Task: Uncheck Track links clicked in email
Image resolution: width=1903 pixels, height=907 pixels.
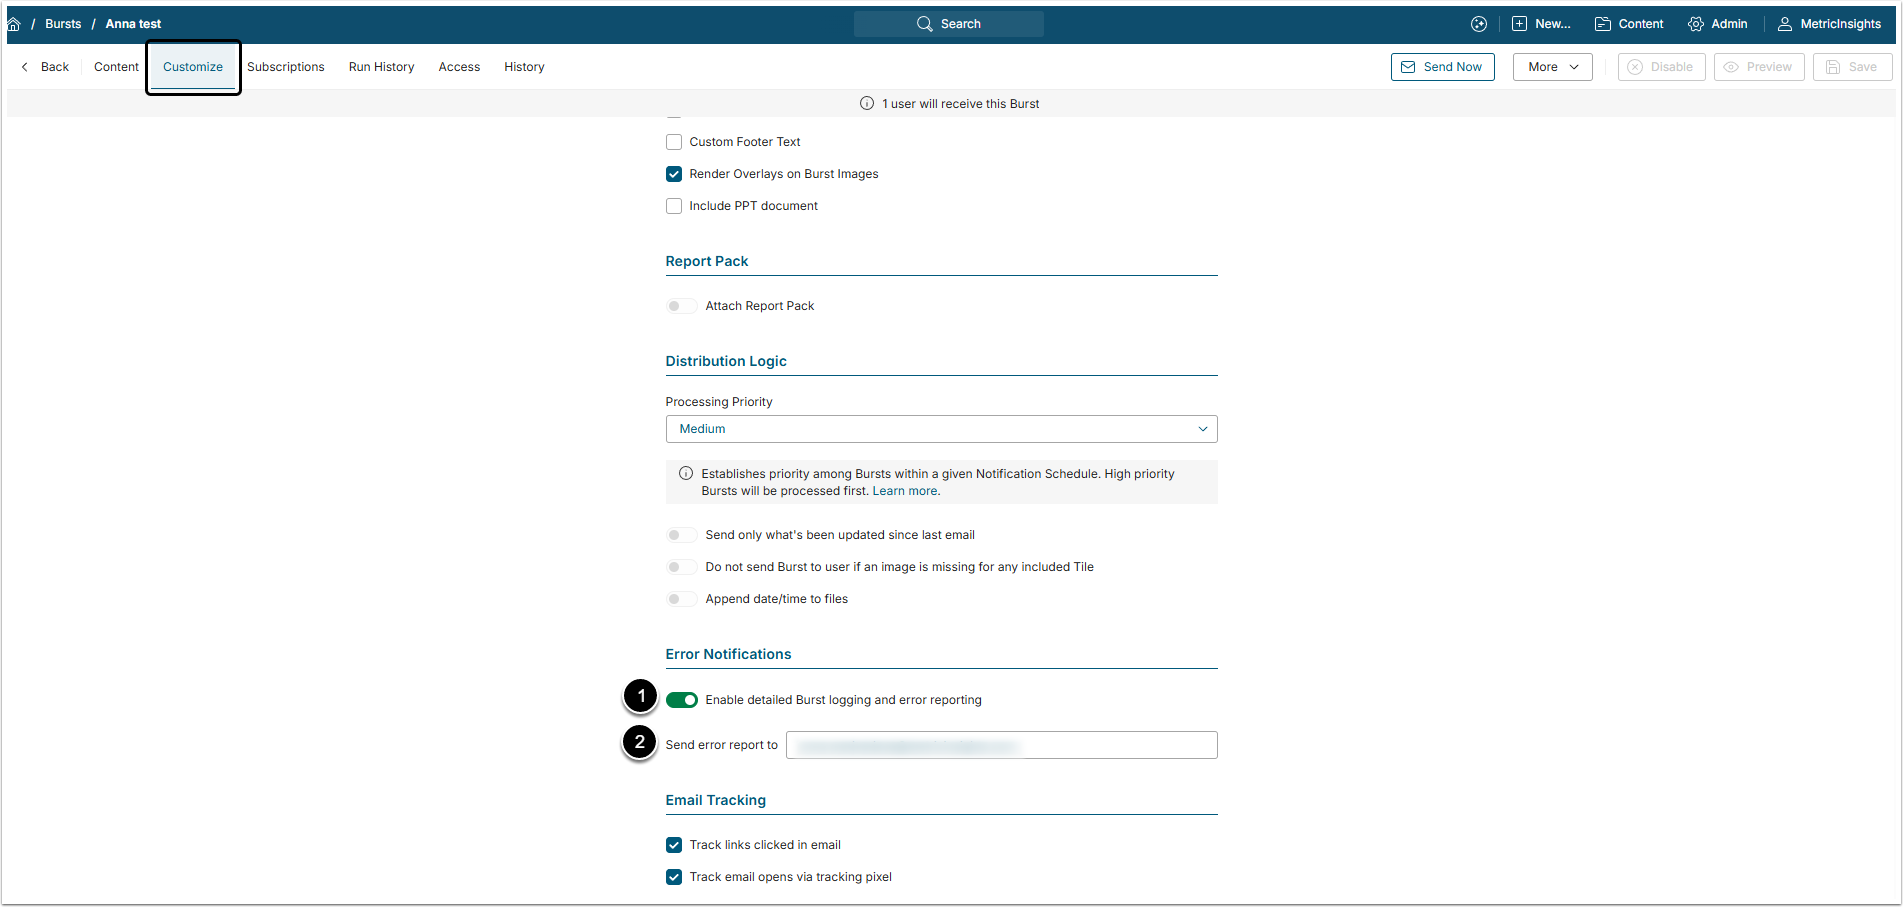Action: pyautogui.click(x=674, y=845)
